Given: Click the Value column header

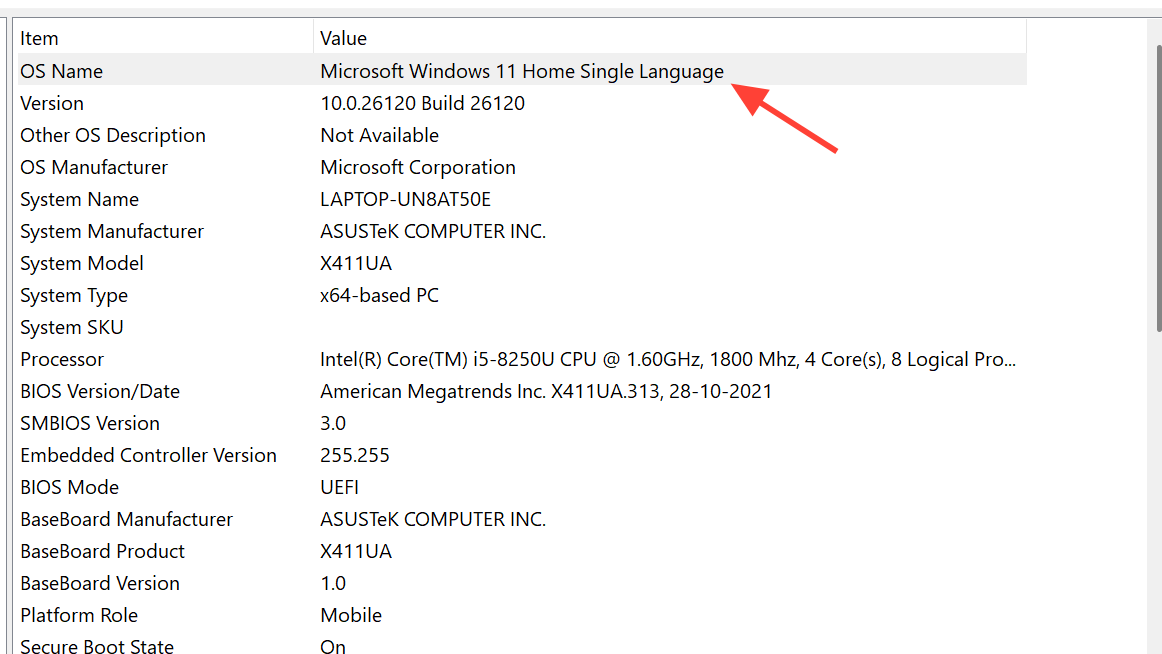Looking at the screenshot, I should (x=343, y=39).
